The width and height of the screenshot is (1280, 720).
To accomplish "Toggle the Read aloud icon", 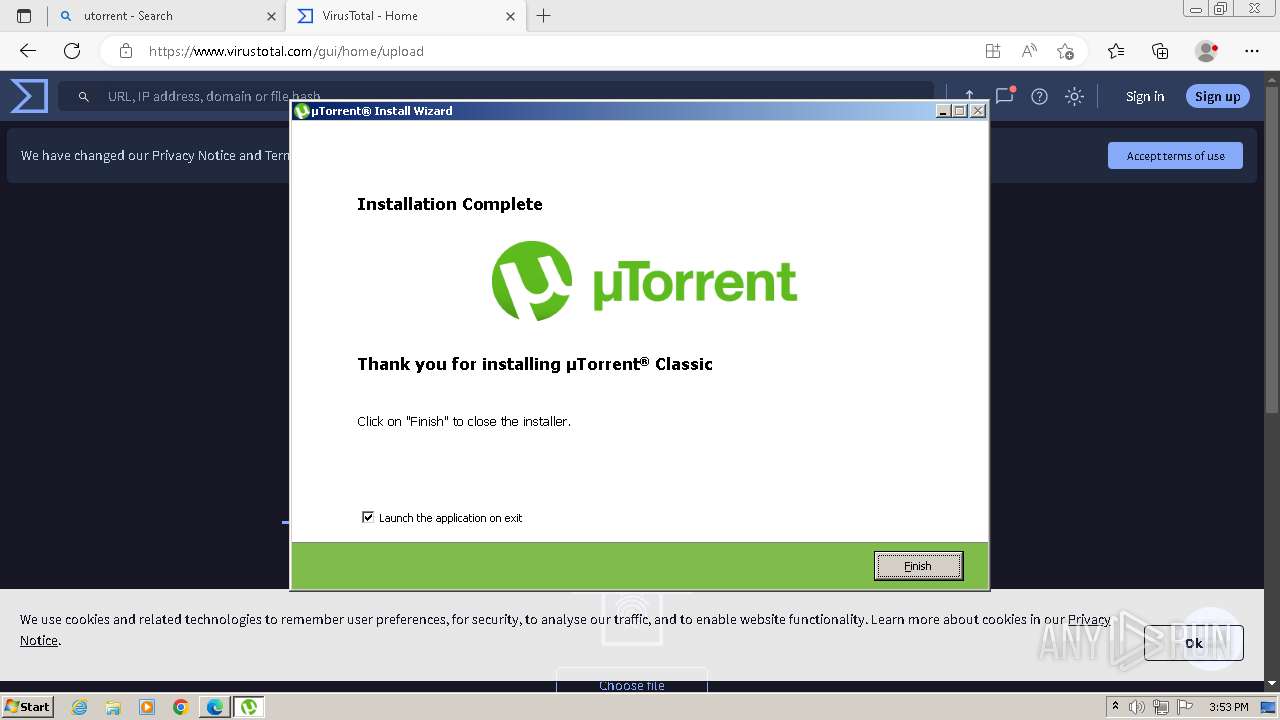I will click(1029, 51).
